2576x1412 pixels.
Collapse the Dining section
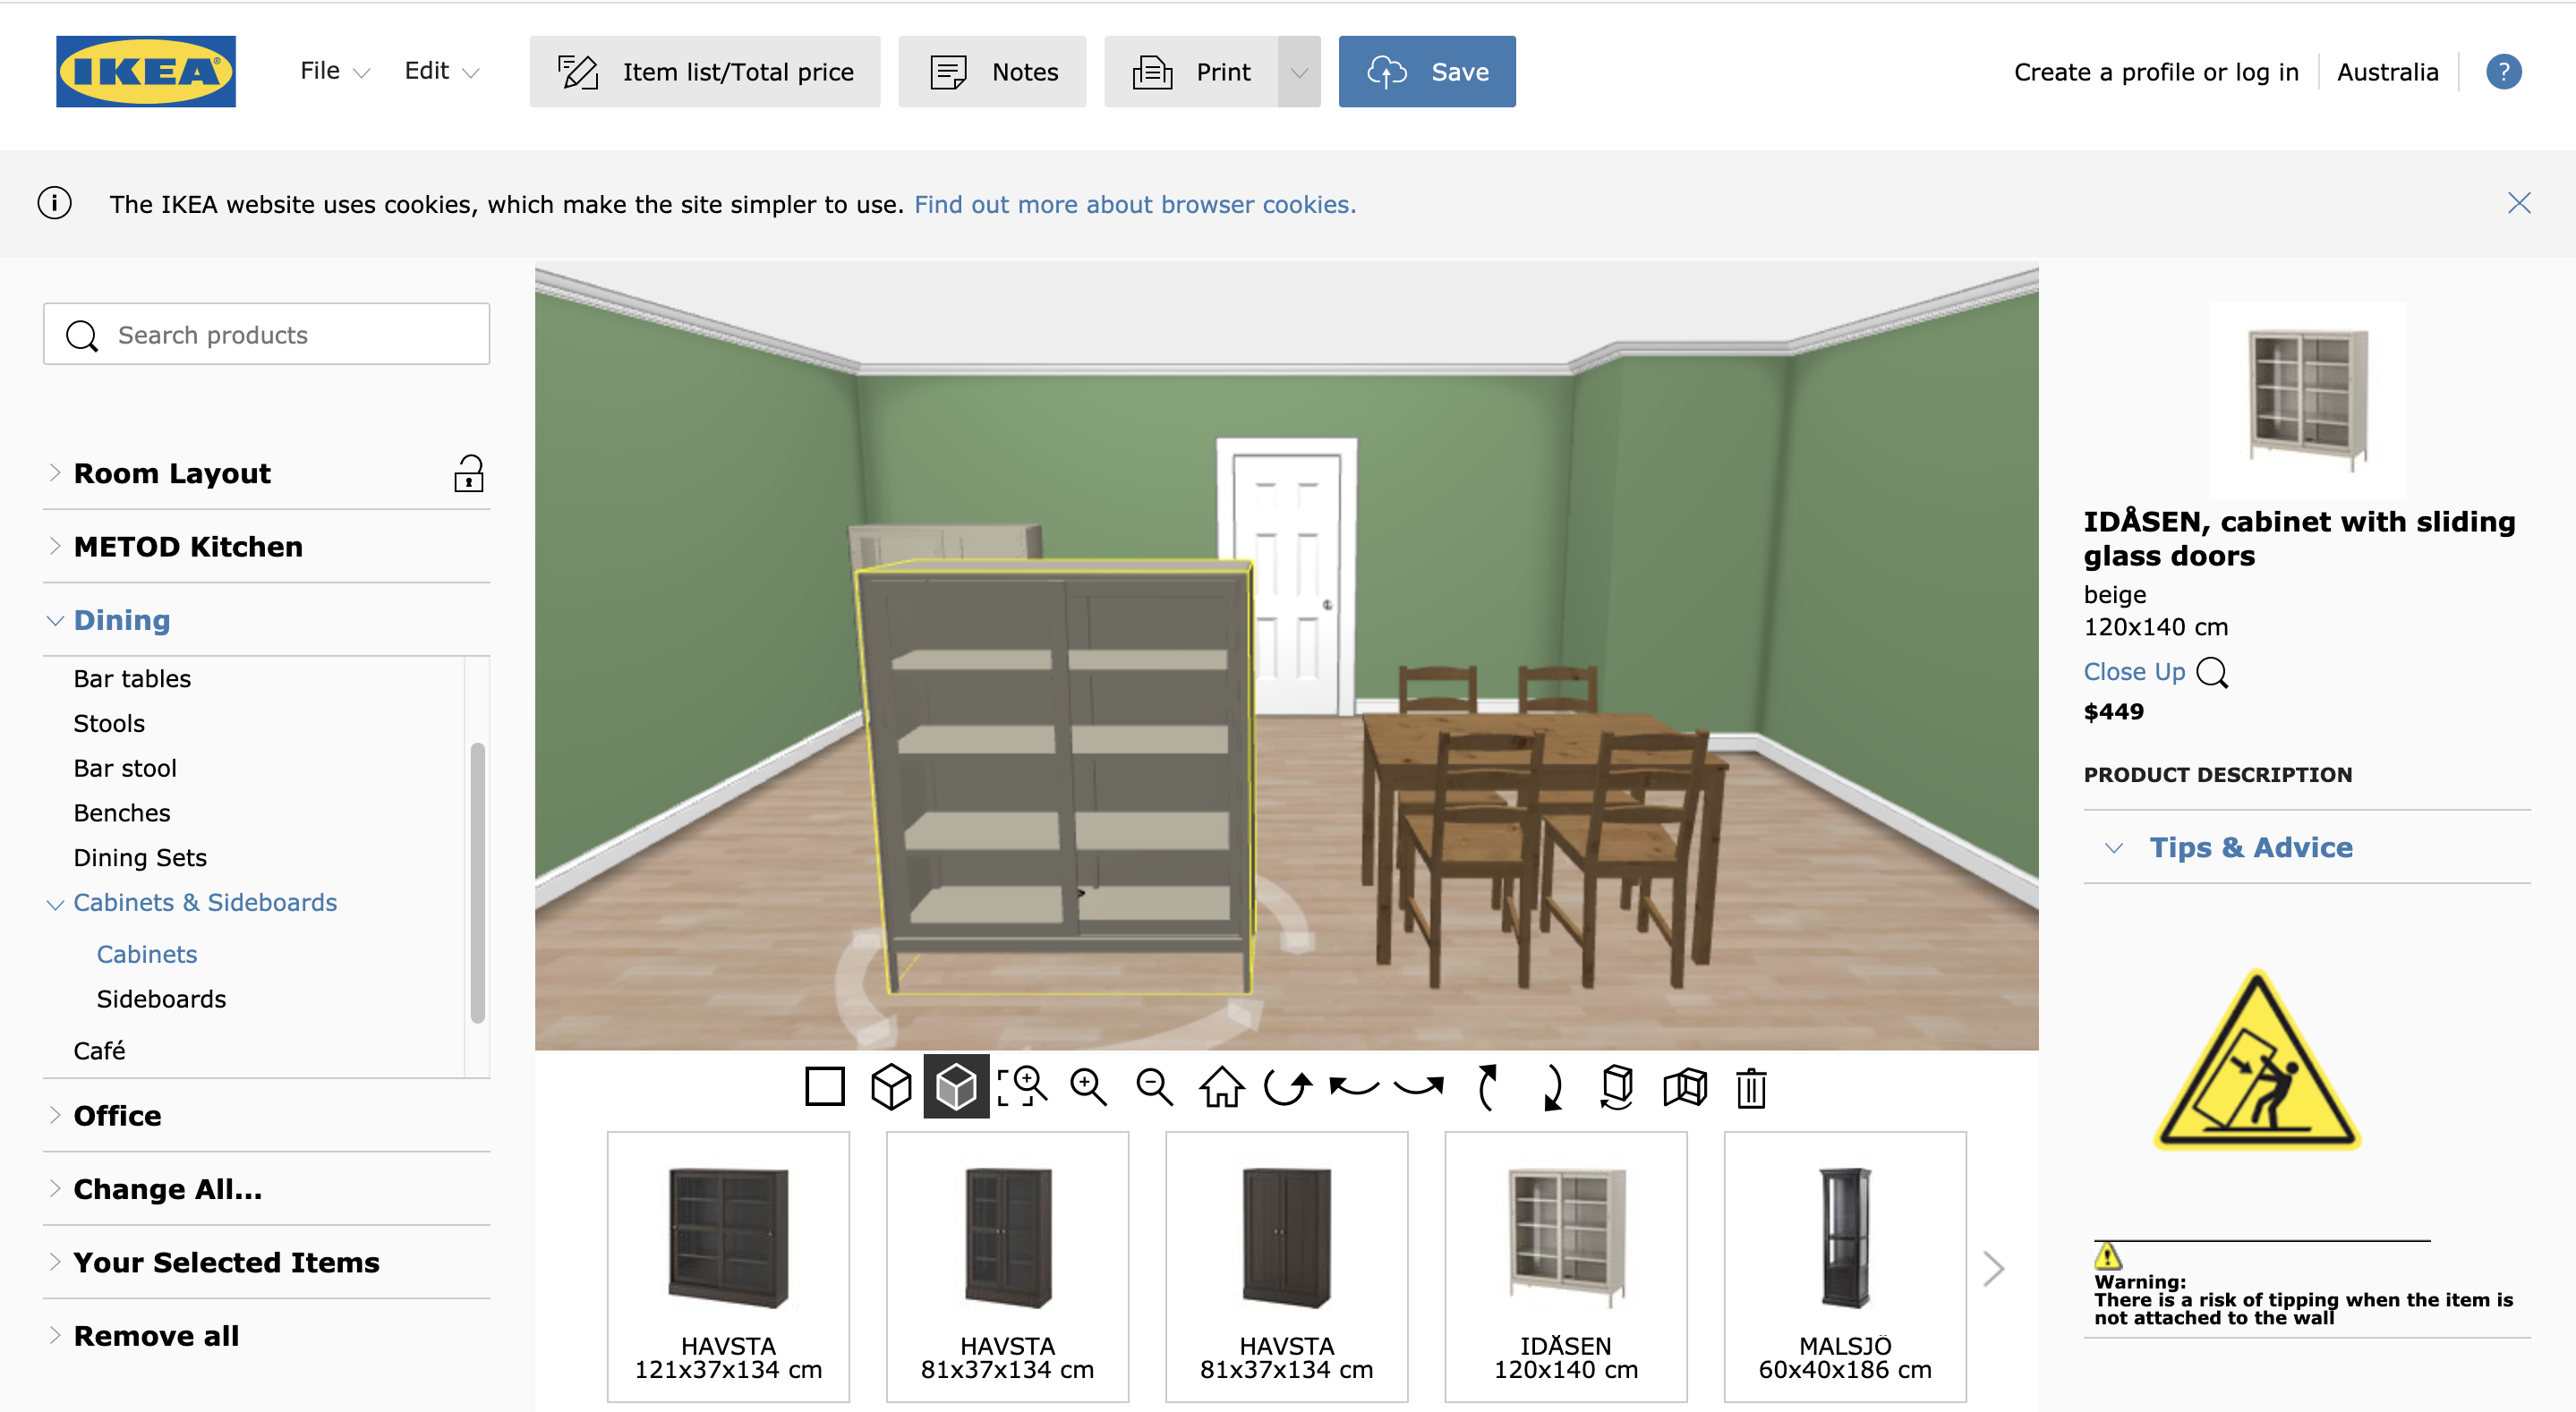click(122, 619)
